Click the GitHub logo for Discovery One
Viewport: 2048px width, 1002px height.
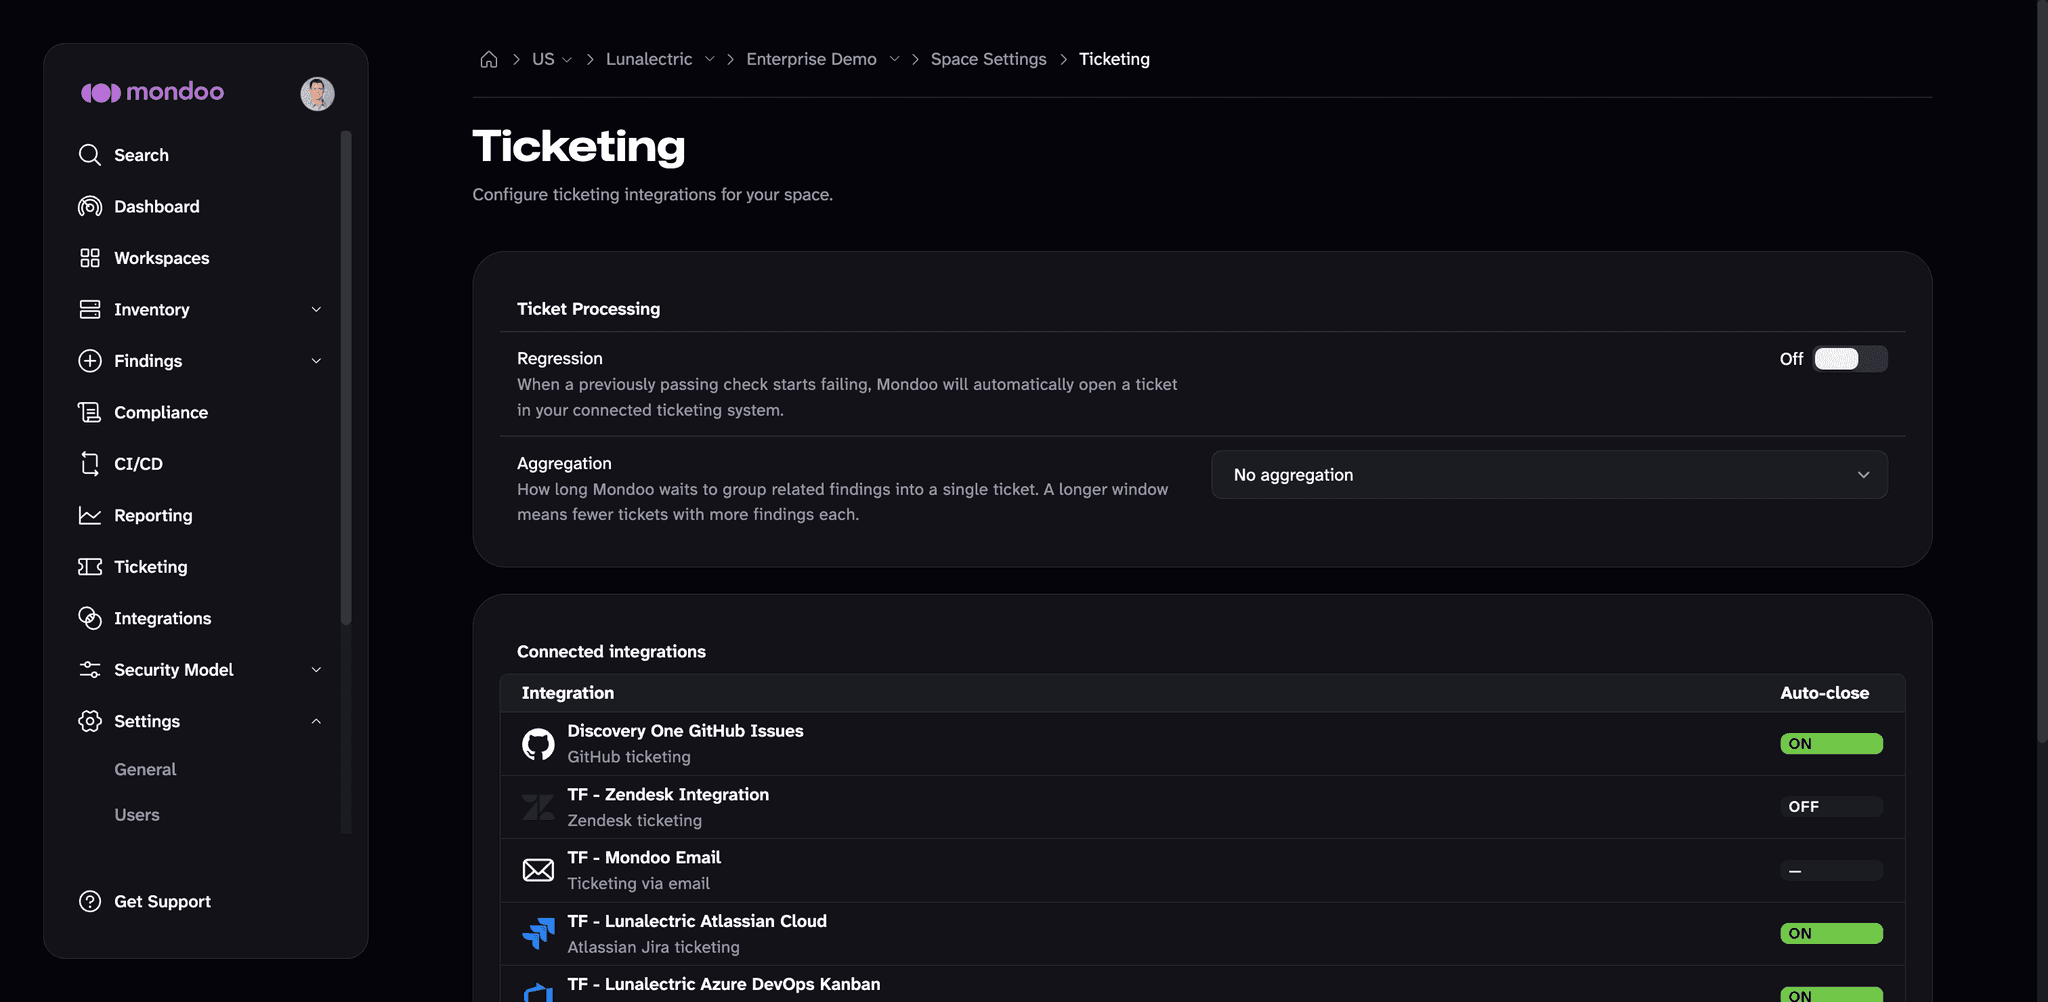point(538,744)
